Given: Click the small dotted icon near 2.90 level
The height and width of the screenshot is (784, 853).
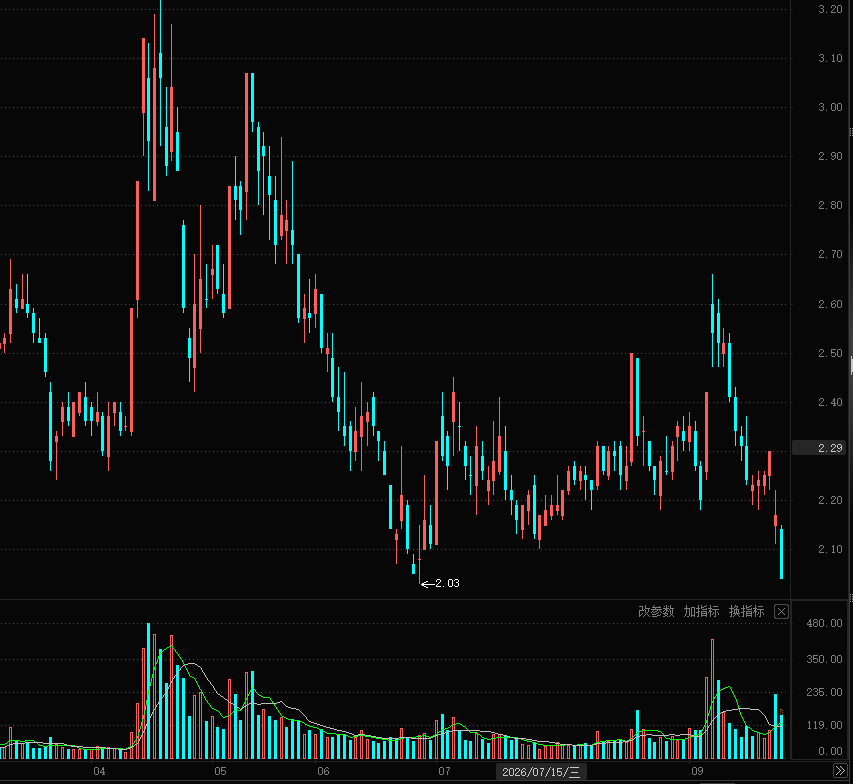Looking at the screenshot, I should click(x=851, y=132).
